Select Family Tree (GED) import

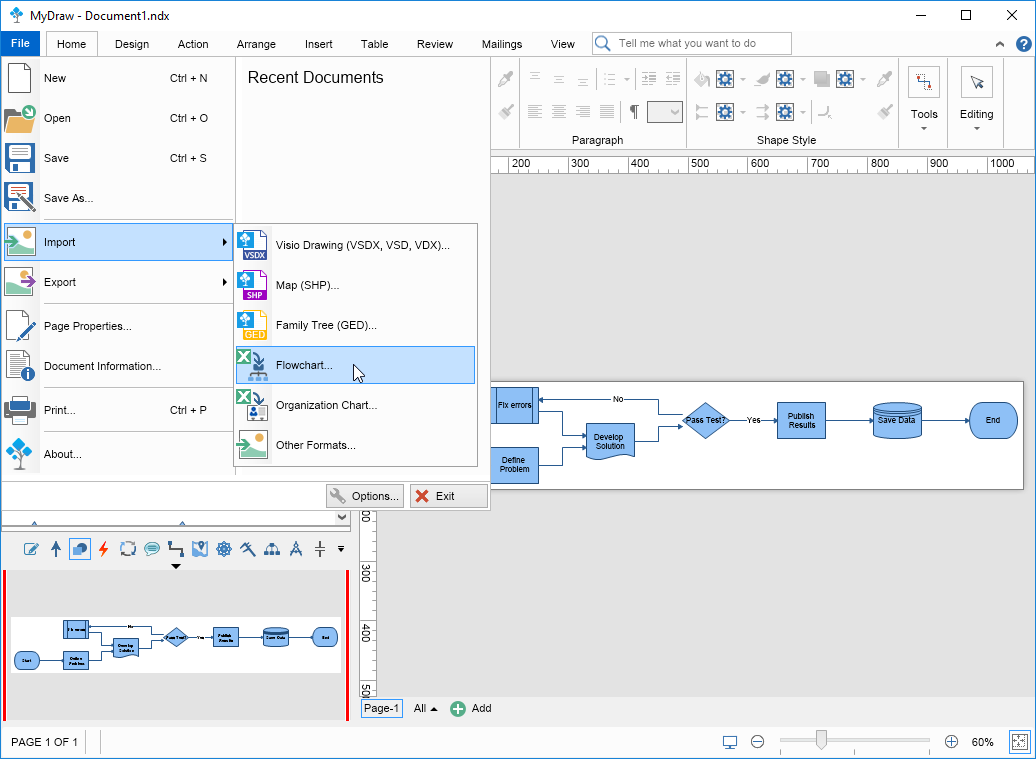click(x=355, y=325)
